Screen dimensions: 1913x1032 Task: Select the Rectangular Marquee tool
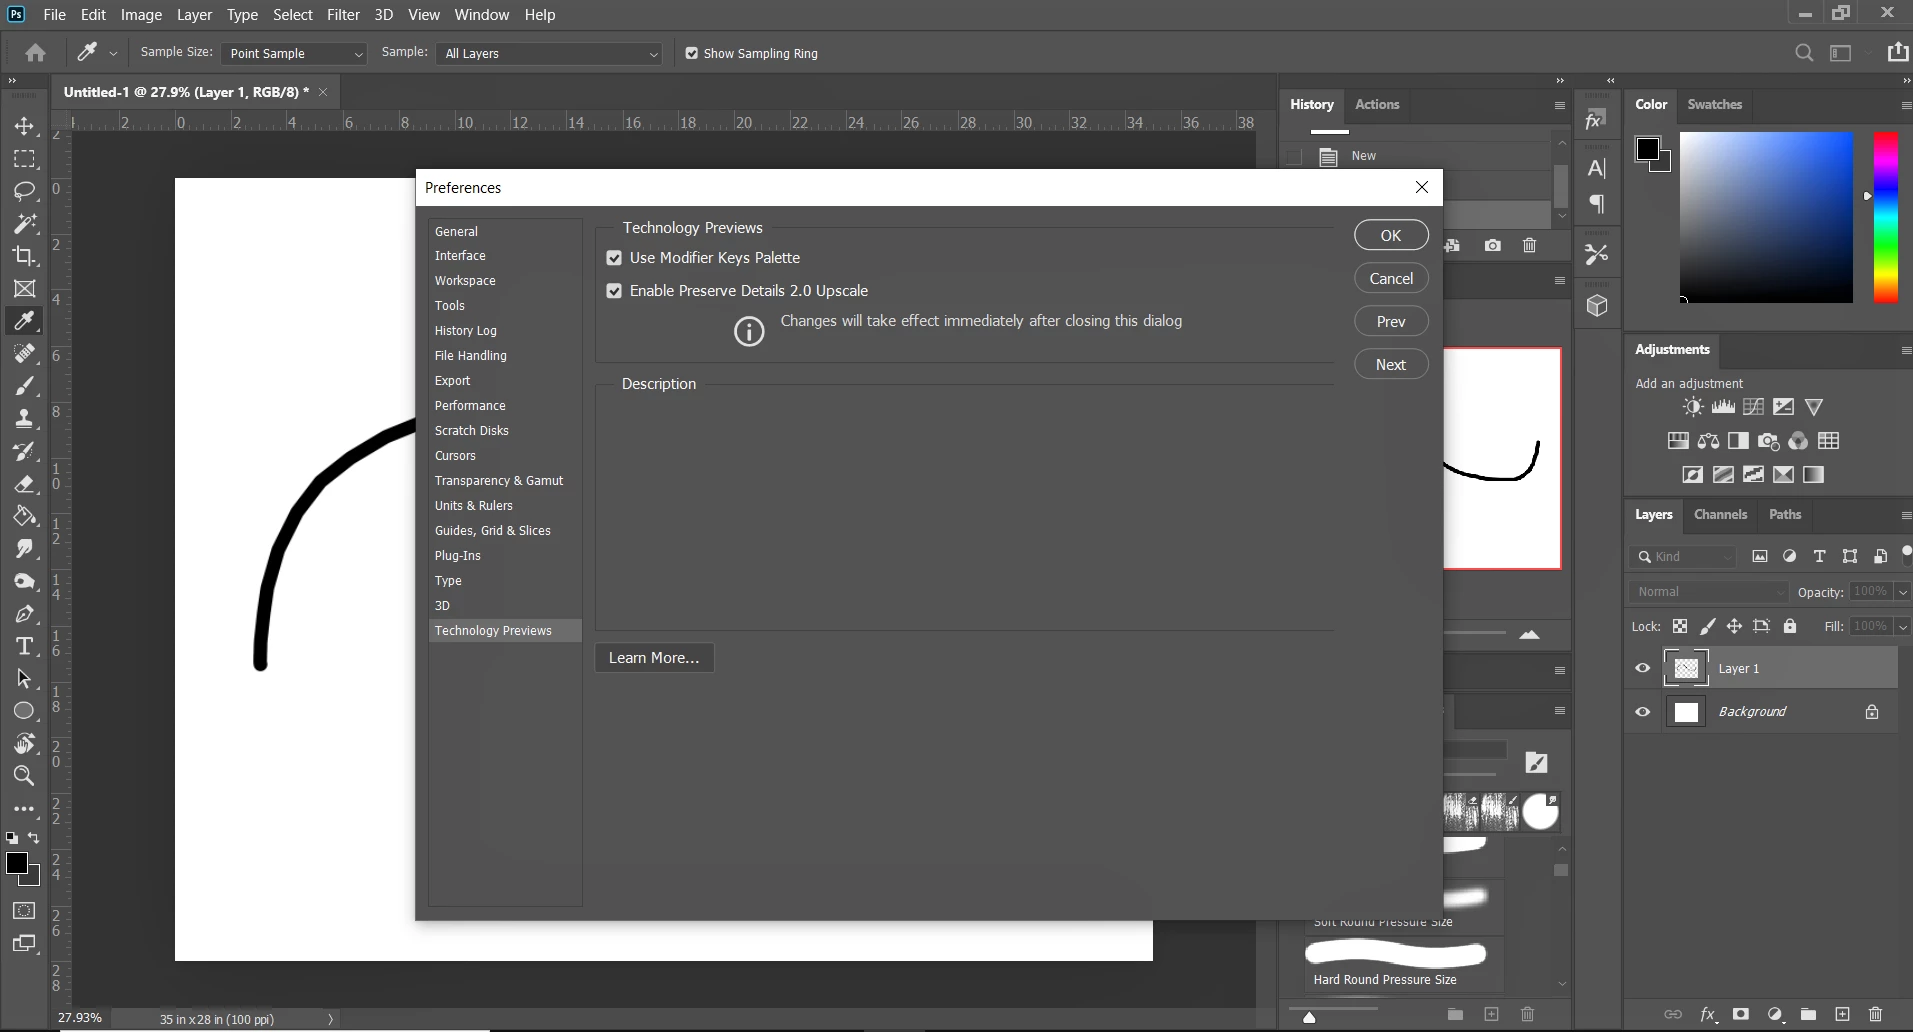tap(25, 159)
